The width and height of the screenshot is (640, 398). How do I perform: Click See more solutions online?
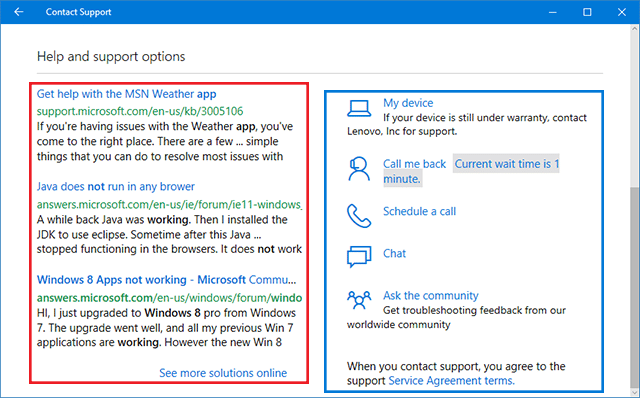pyautogui.click(x=223, y=373)
